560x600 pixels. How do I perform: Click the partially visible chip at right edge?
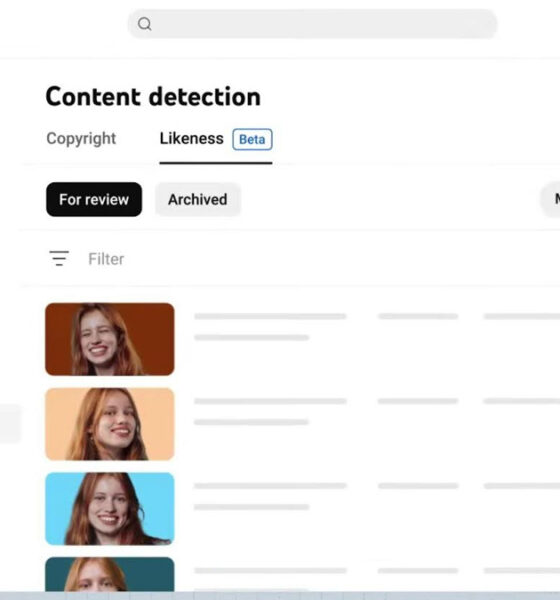[x=550, y=199]
